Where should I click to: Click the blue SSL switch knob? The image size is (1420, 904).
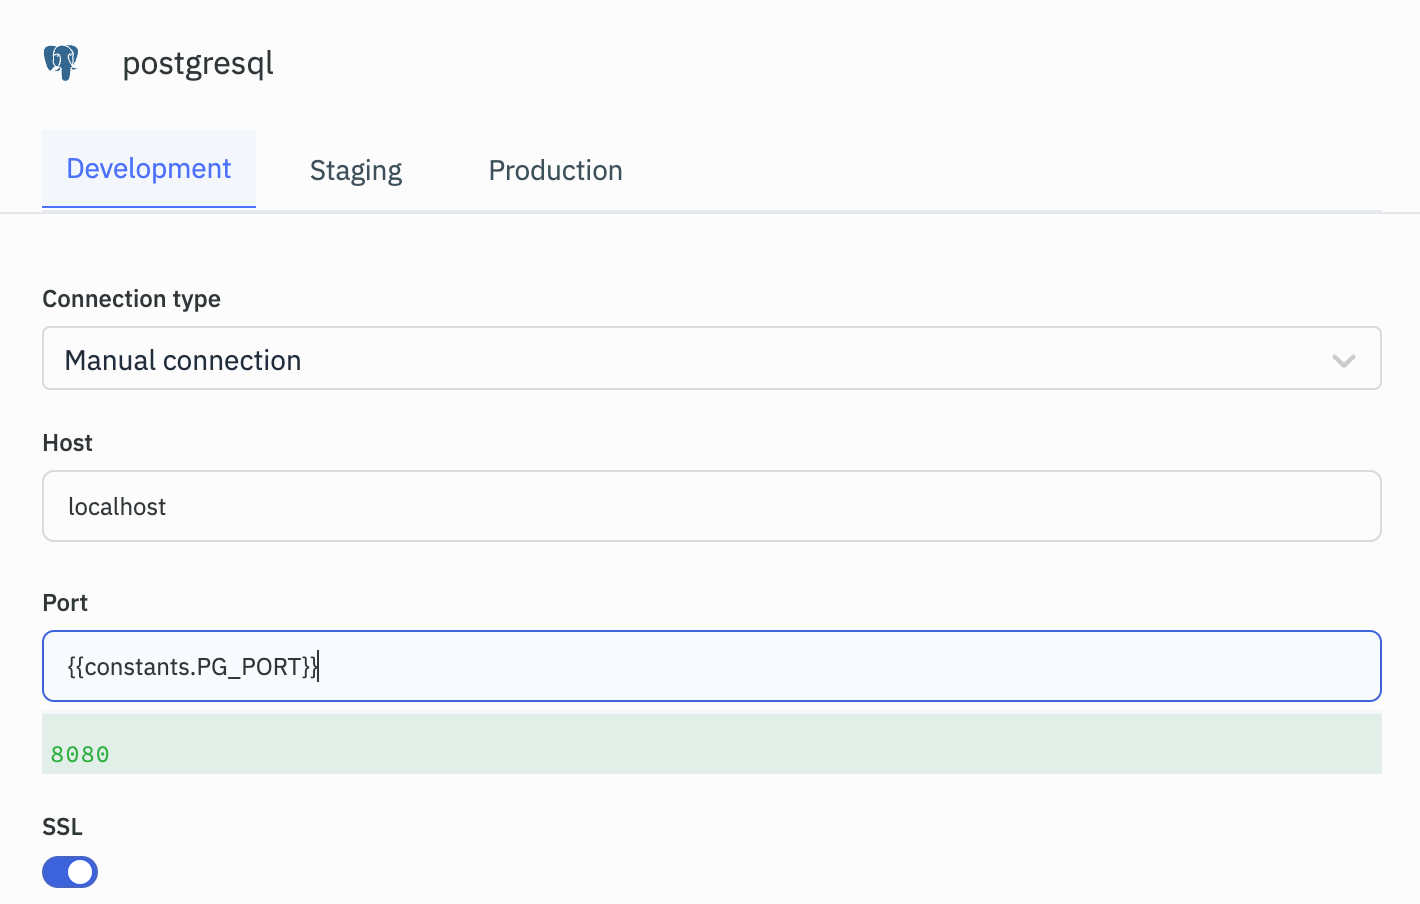pyautogui.click(x=82, y=871)
